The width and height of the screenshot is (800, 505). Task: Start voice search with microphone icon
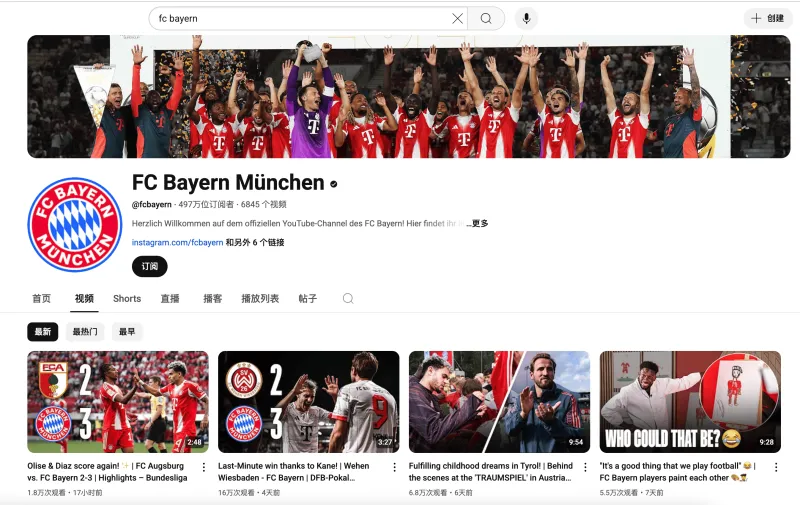click(x=526, y=18)
